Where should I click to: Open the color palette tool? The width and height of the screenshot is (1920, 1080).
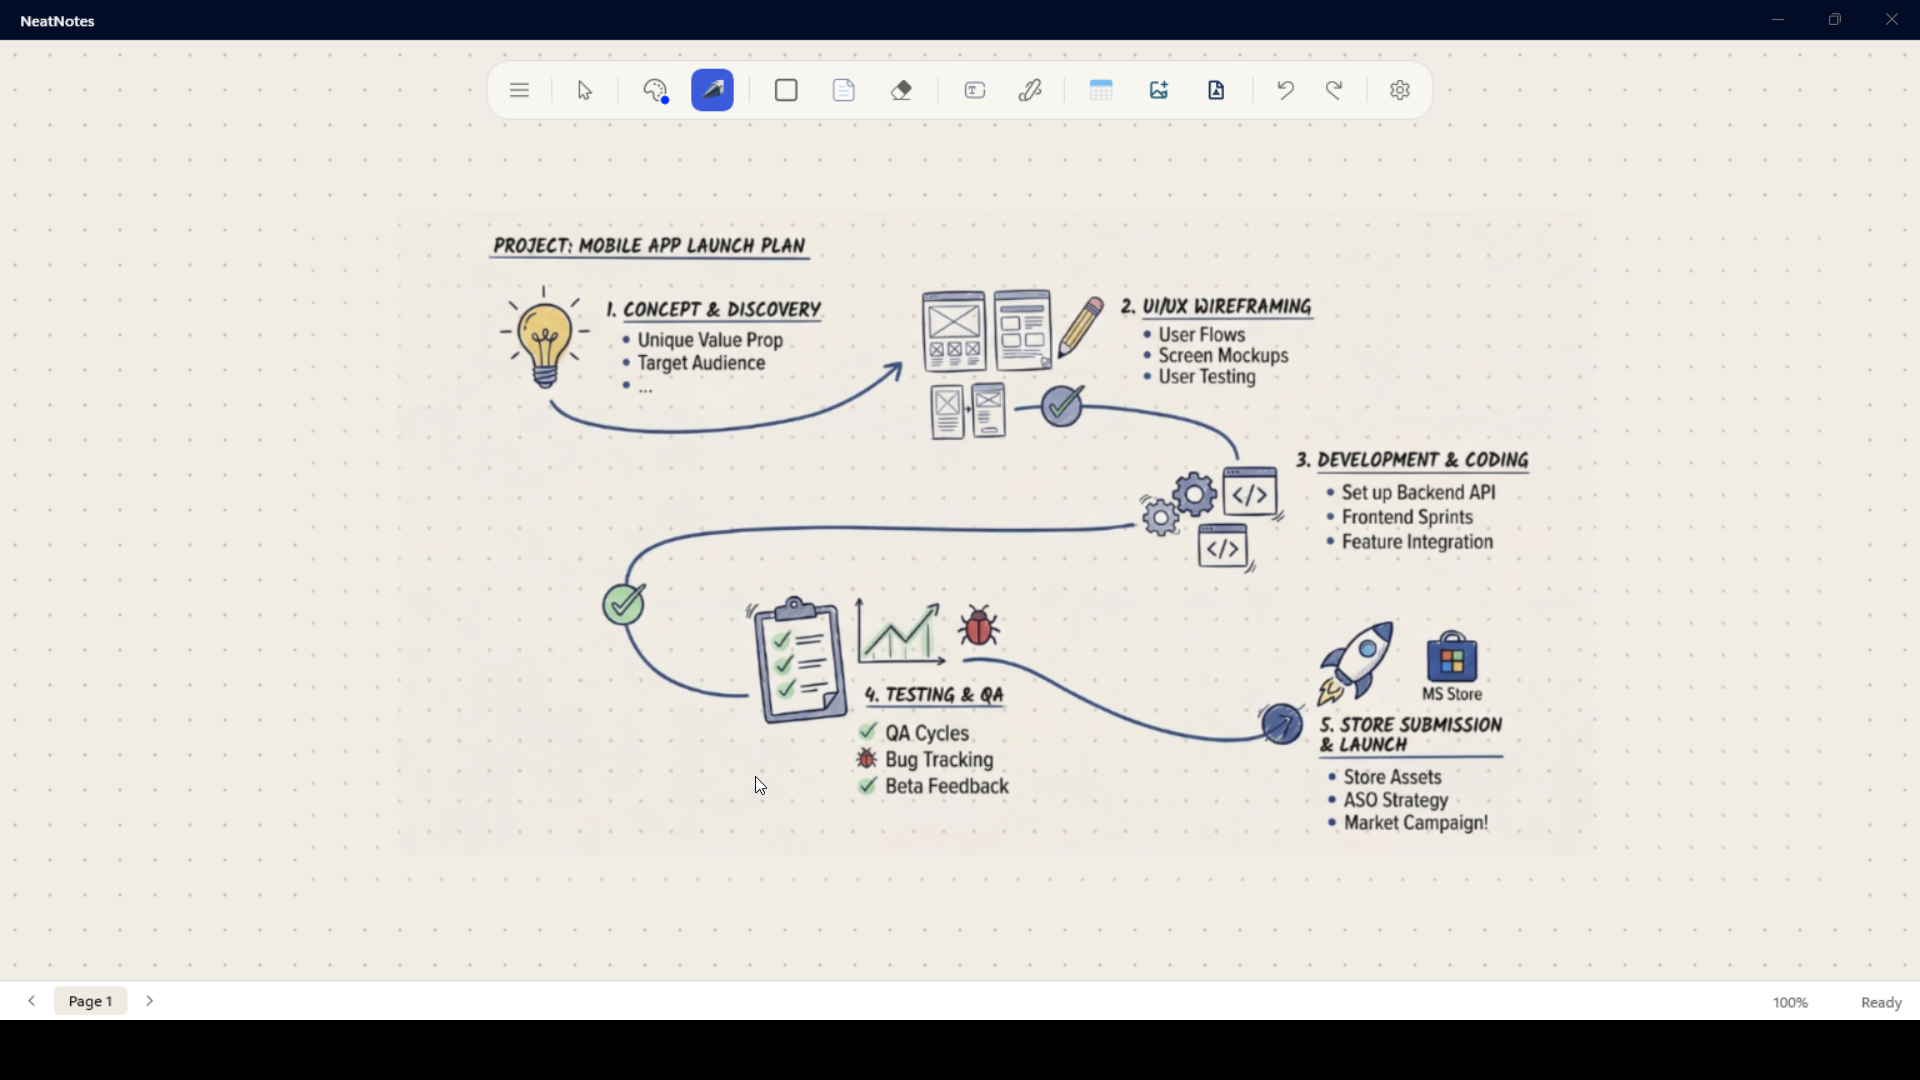click(656, 90)
